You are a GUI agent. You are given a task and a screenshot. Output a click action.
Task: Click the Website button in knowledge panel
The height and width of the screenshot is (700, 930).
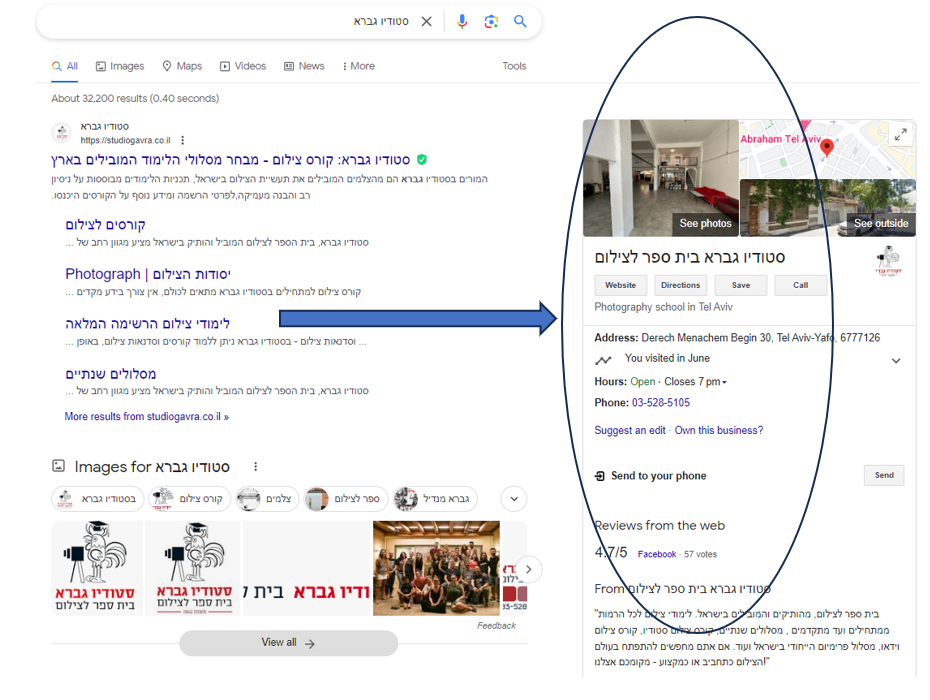pyautogui.click(x=620, y=285)
